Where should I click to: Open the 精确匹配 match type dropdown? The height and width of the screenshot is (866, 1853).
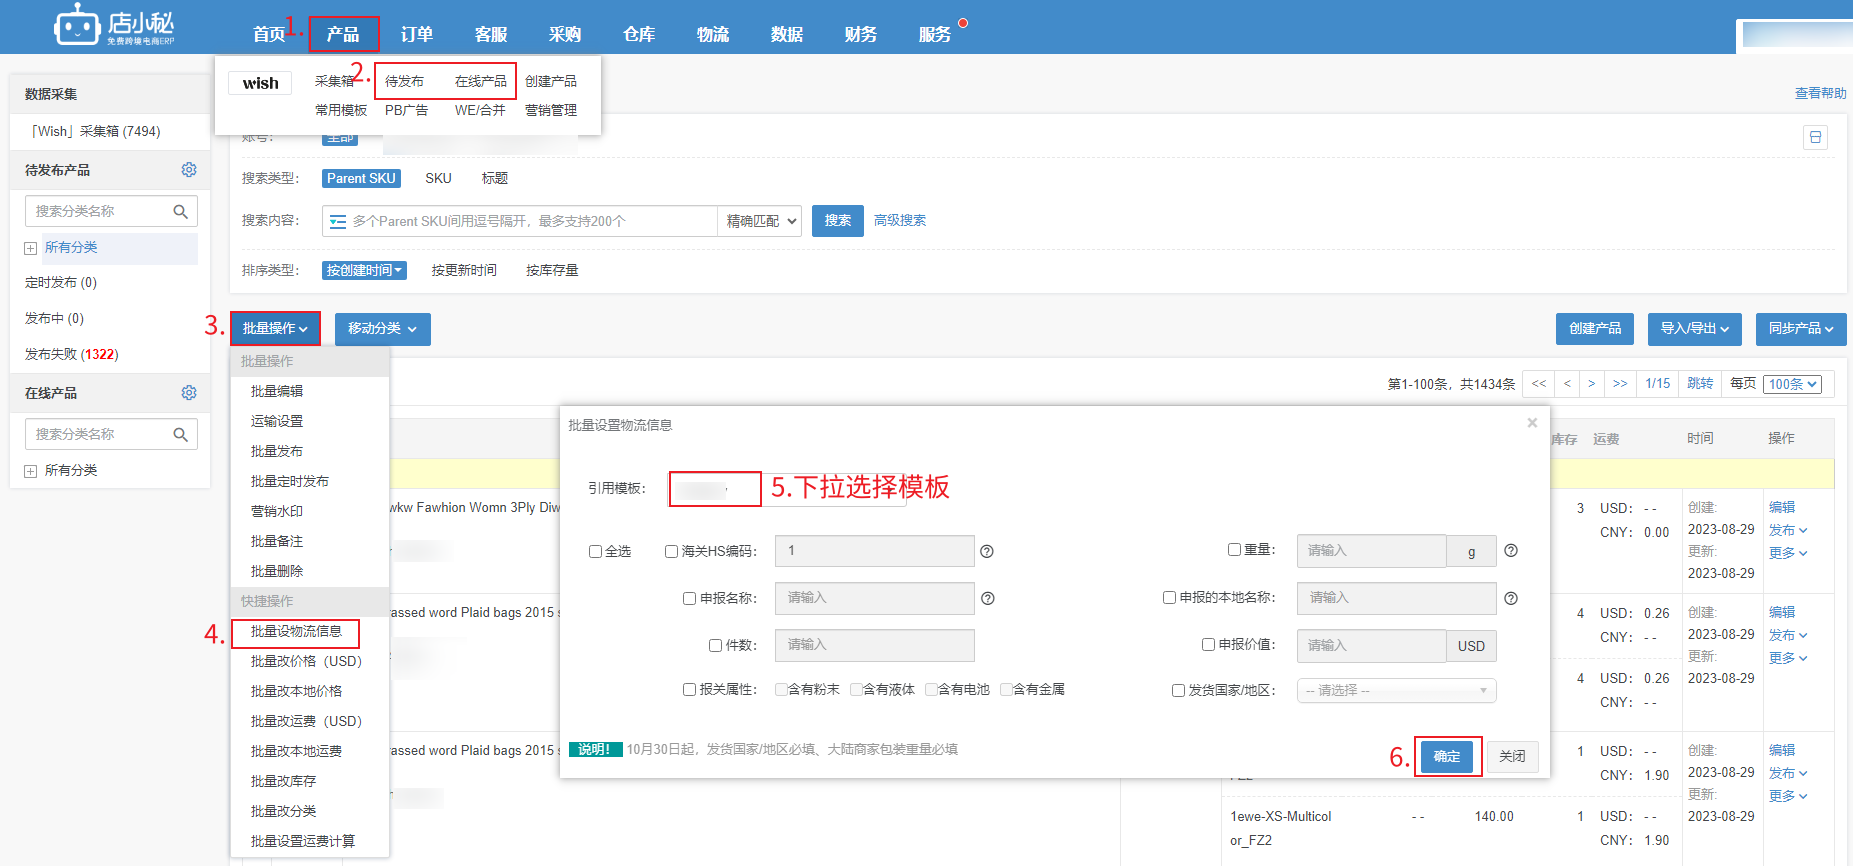760,221
